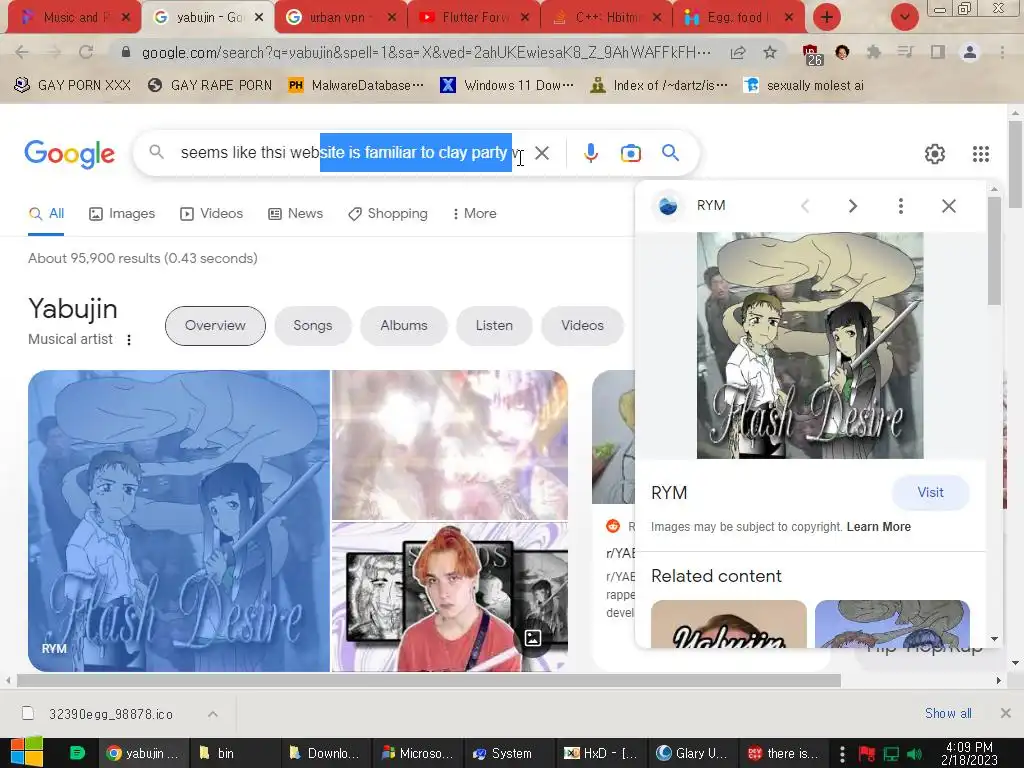The width and height of the screenshot is (1024, 768).
Task: Select the Listen chip
Action: pos(494,325)
